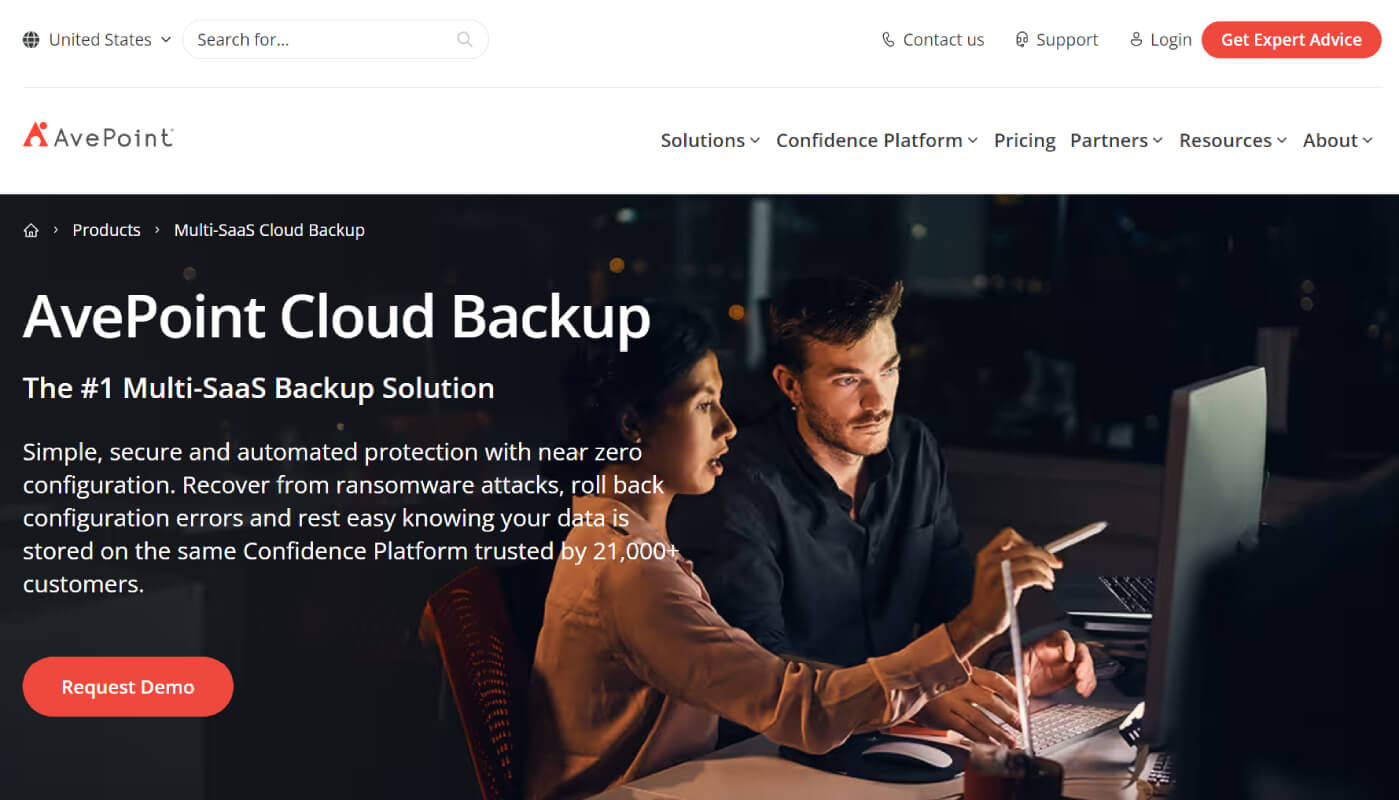Click the home icon in breadcrumb
The height and width of the screenshot is (800, 1399).
click(x=31, y=230)
